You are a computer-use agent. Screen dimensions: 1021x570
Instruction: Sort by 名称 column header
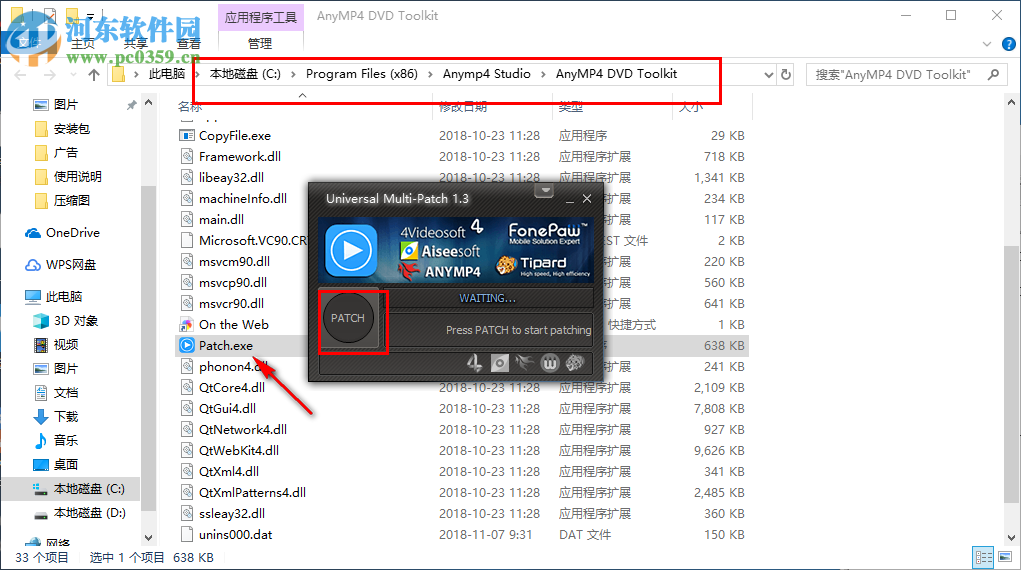click(189, 106)
